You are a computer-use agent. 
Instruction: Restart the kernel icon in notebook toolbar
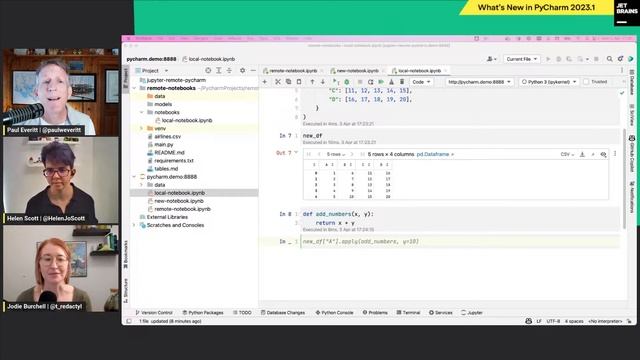tap(371, 82)
